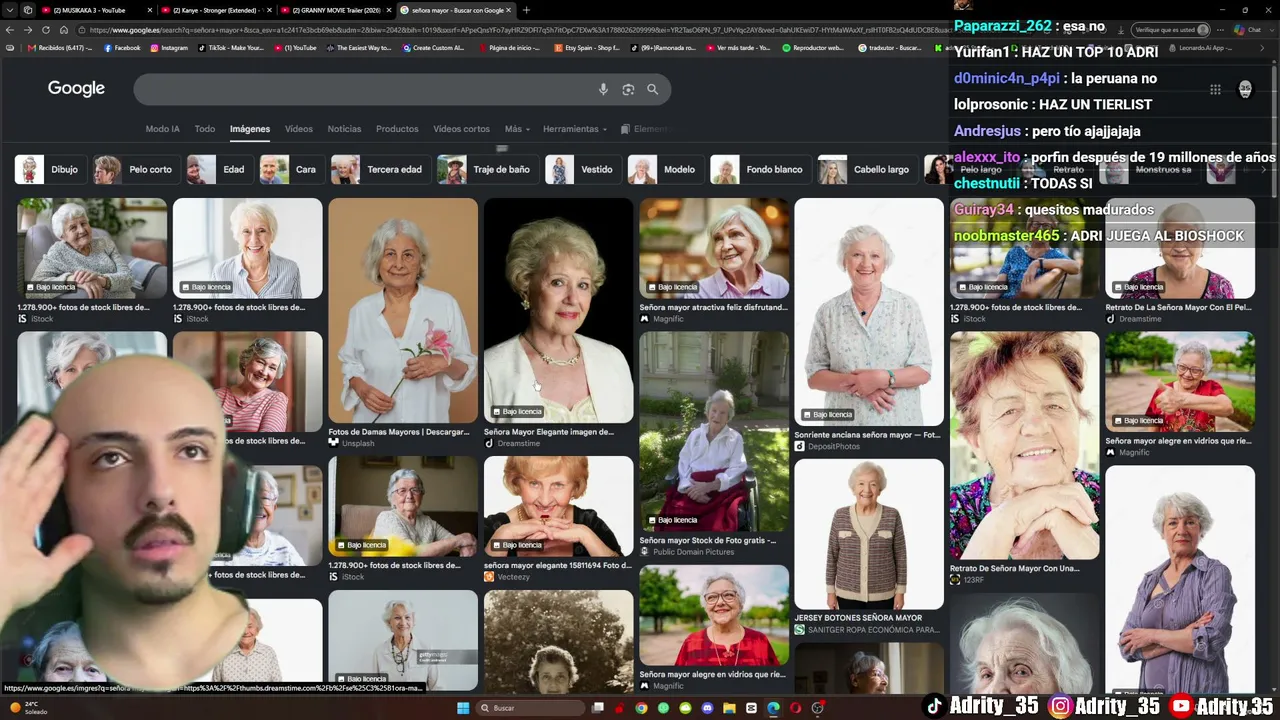Open Task View from the taskbar
This screenshot has width=1280, height=720.
point(598,708)
